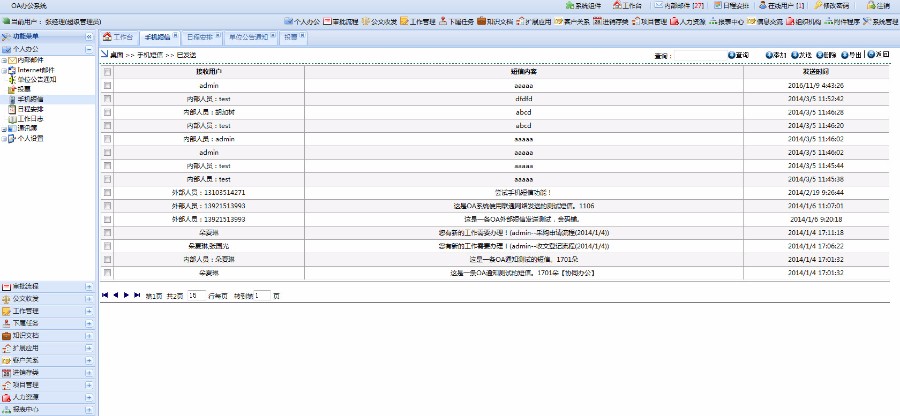This screenshot has width=900, height=416.
Task: Click the 发送 button in list toolbar
Action: (x=801, y=55)
